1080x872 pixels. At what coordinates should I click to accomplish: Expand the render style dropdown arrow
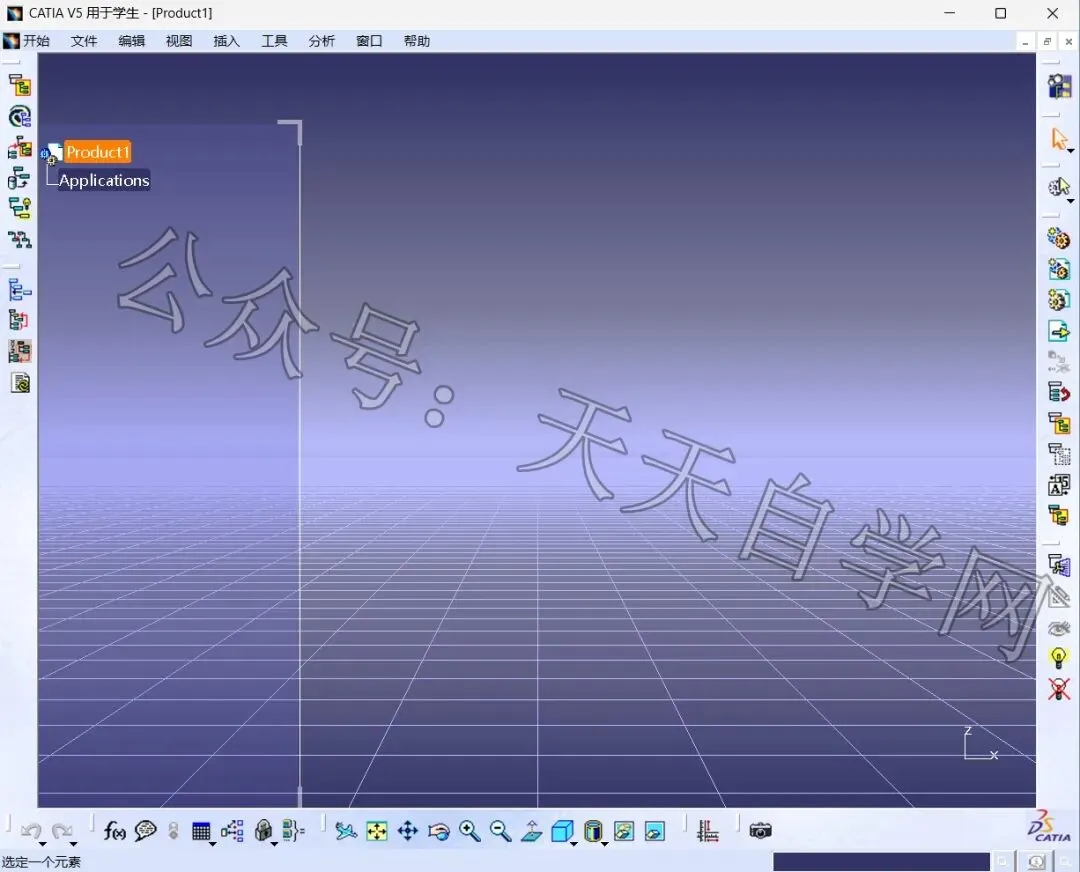click(605, 844)
